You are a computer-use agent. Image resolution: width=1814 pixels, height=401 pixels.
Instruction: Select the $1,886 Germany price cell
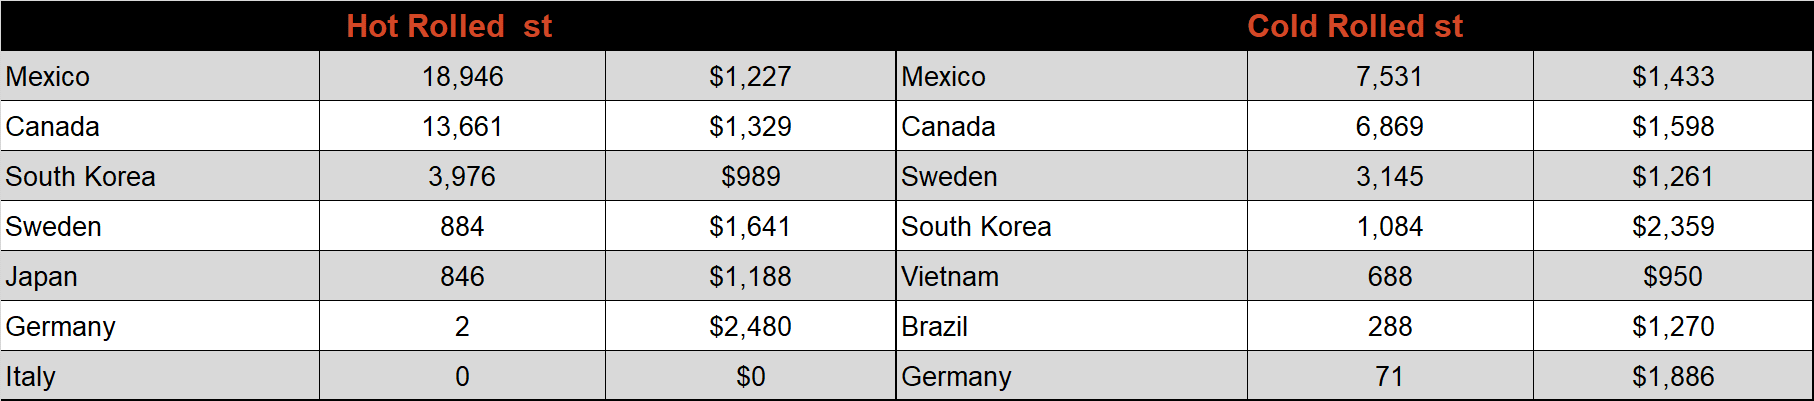(1673, 376)
